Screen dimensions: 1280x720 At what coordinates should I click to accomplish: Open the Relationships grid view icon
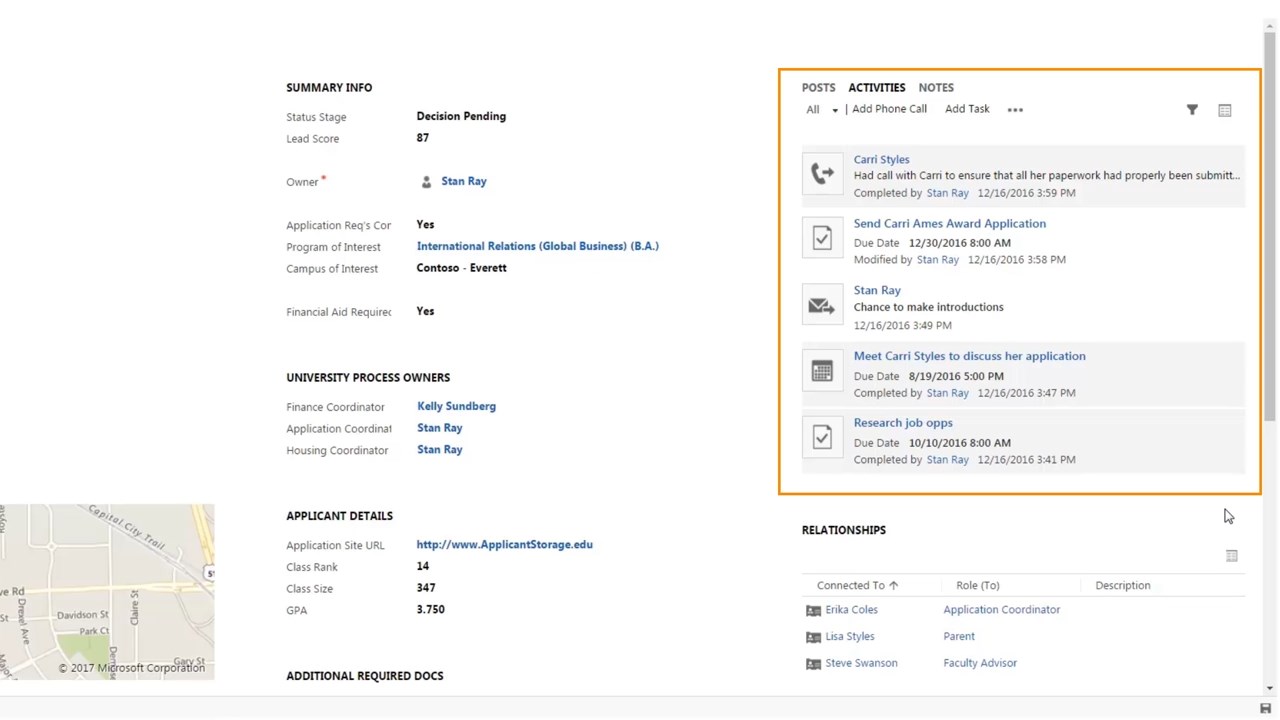point(1231,556)
